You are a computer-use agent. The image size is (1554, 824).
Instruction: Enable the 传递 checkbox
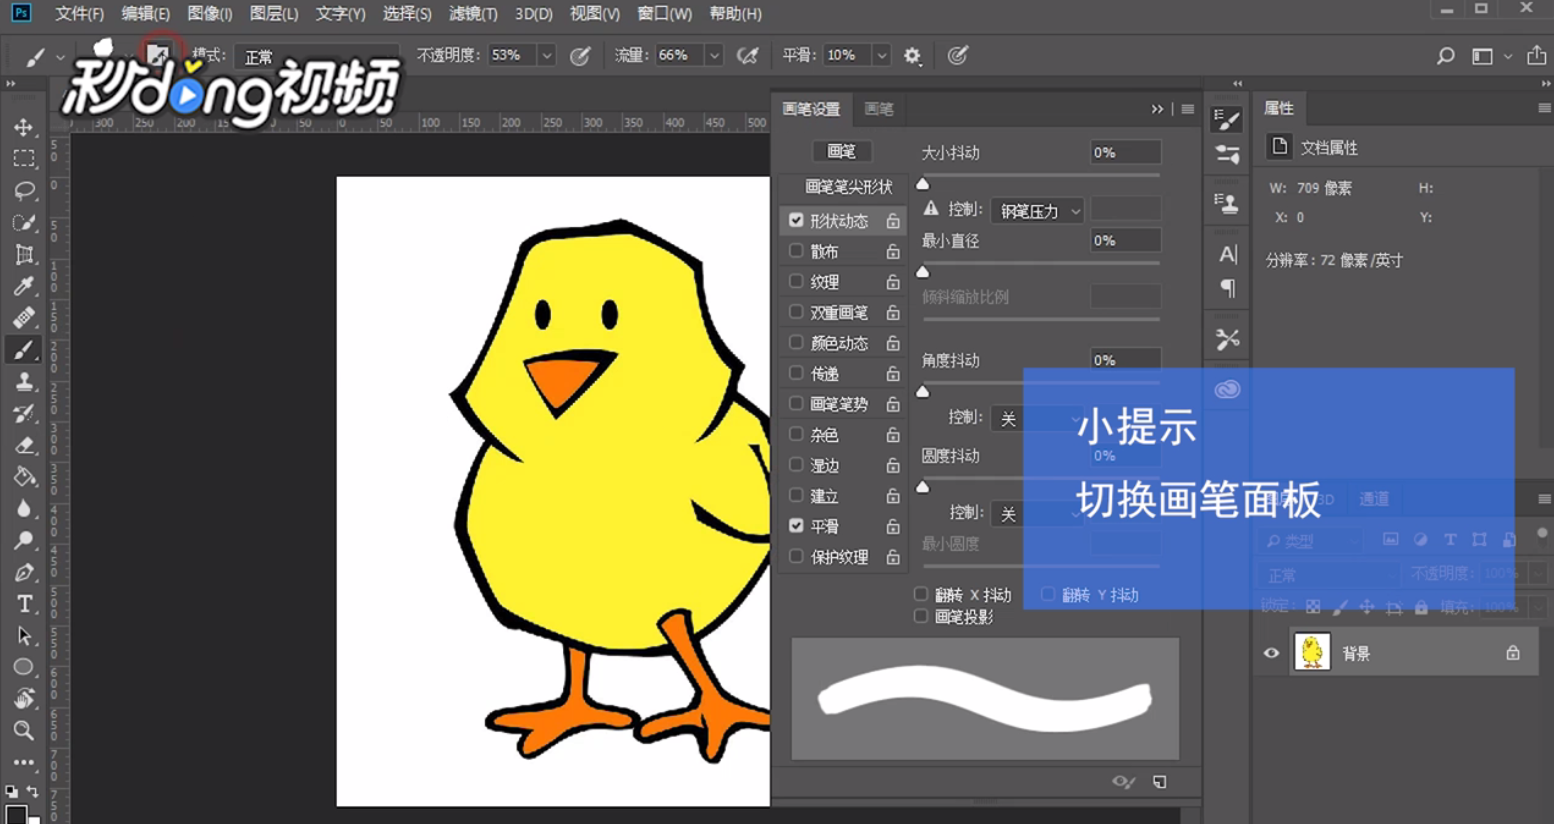(x=796, y=373)
